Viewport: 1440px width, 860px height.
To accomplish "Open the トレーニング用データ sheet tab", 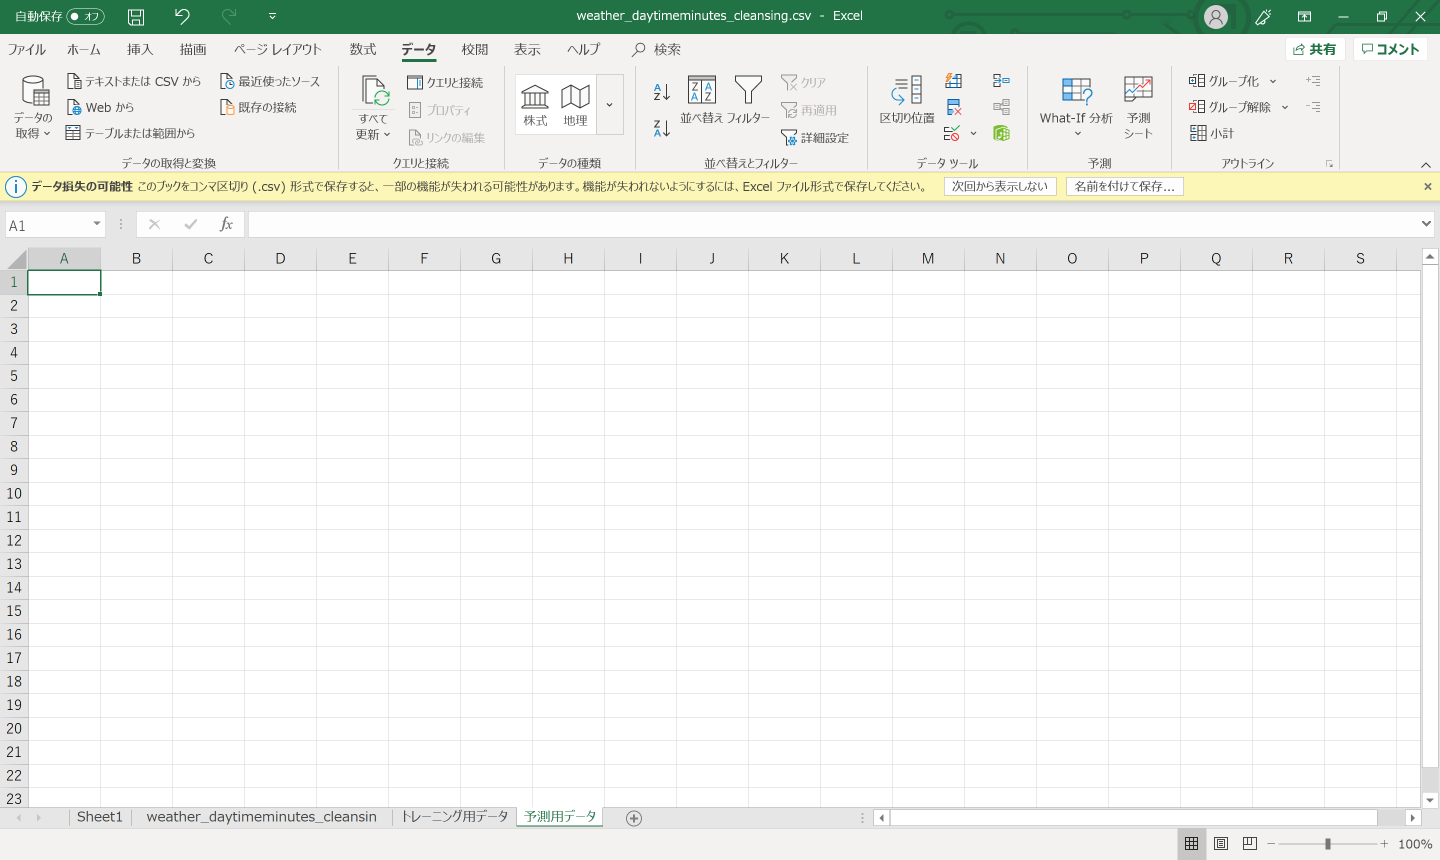I will click(x=455, y=817).
